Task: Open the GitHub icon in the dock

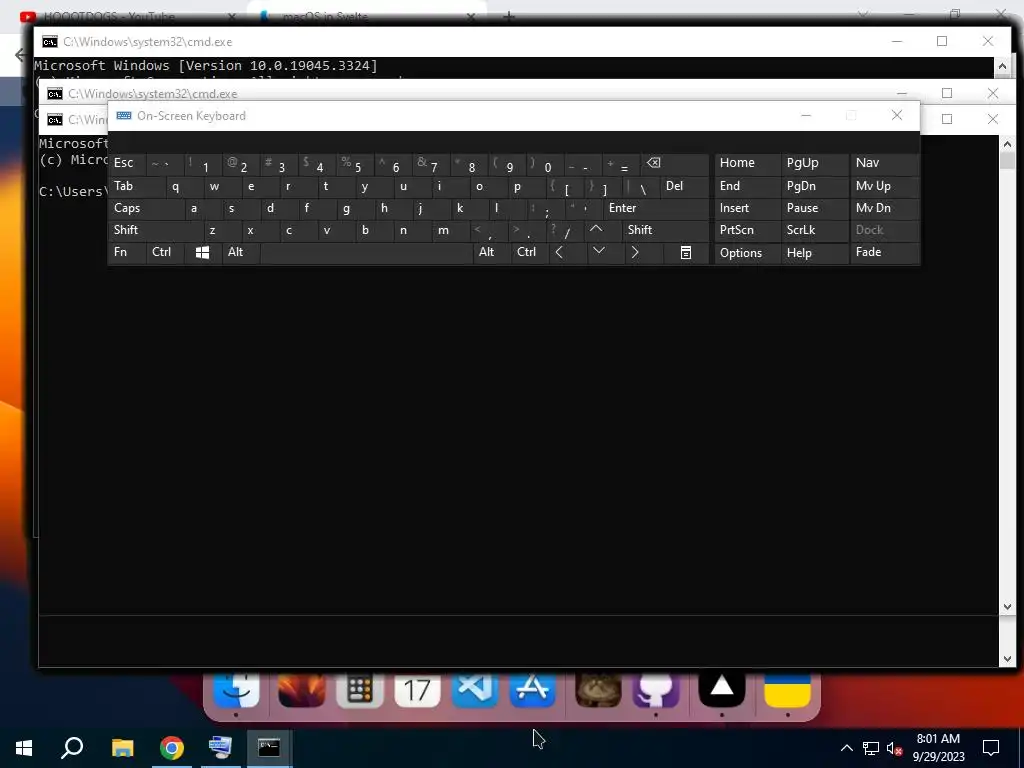Action: [656, 689]
